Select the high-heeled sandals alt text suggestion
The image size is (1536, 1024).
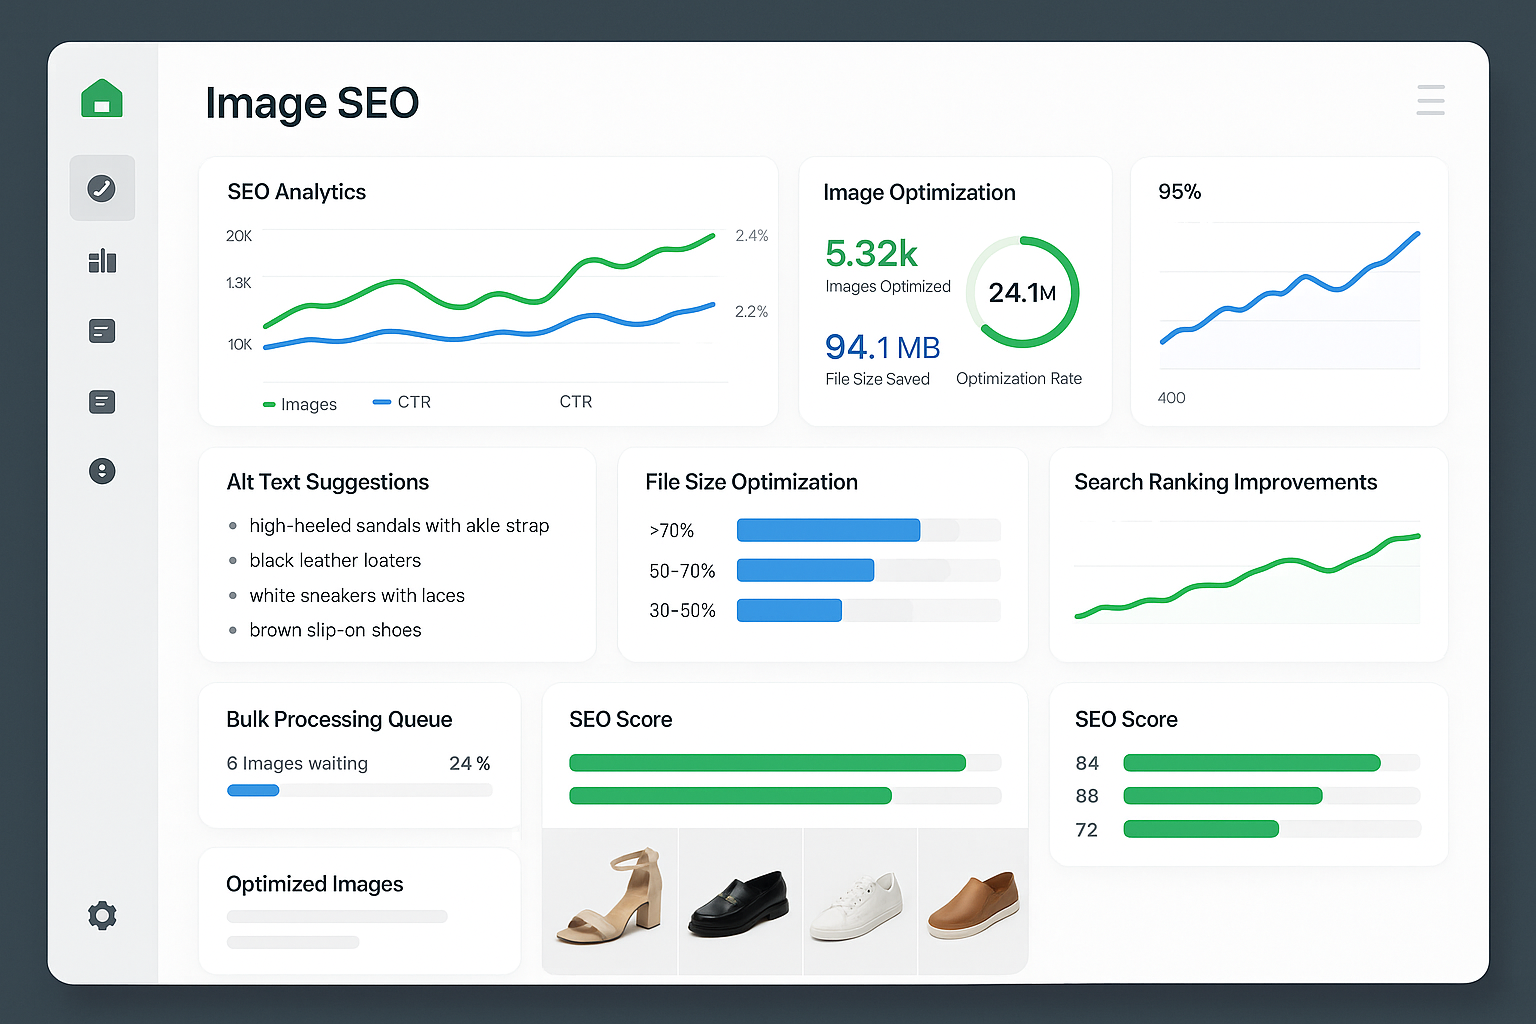[399, 526]
